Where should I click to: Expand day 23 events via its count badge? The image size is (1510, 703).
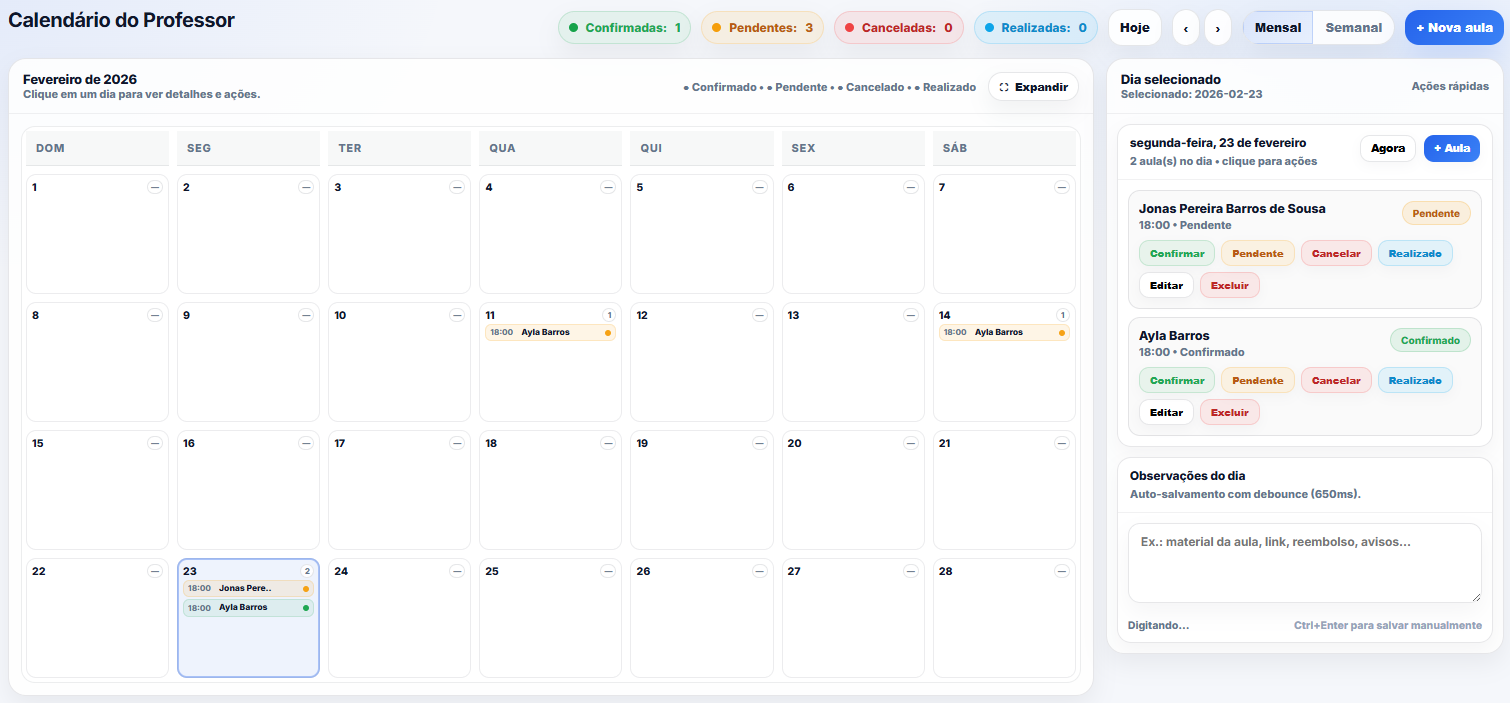(306, 570)
